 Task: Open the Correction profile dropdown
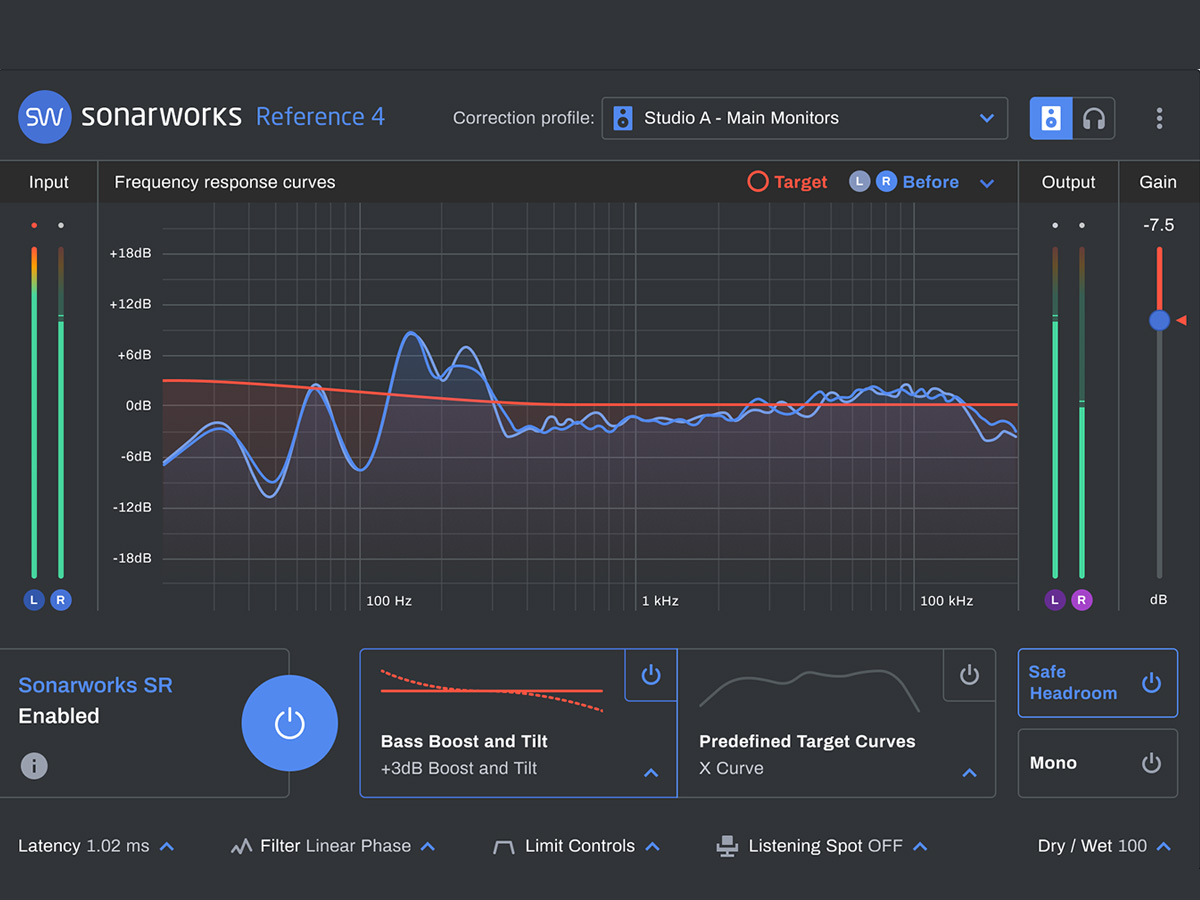[805, 118]
